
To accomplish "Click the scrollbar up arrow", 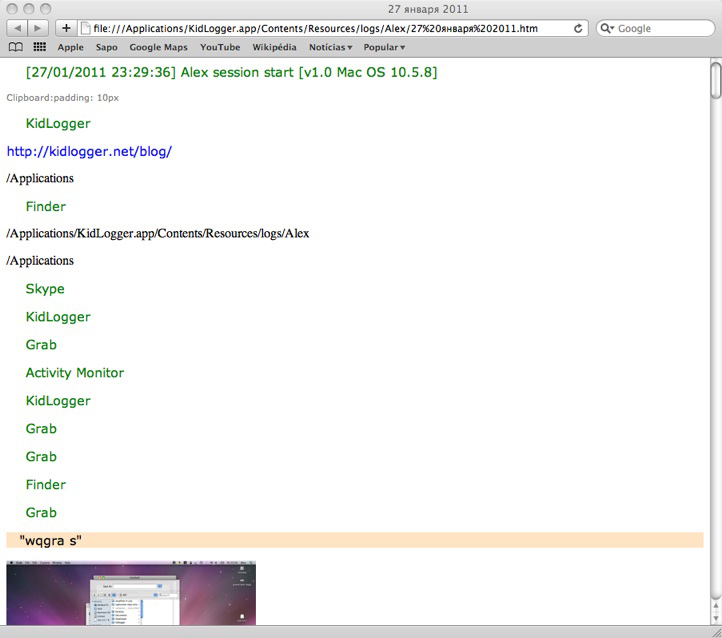I will point(716,606).
